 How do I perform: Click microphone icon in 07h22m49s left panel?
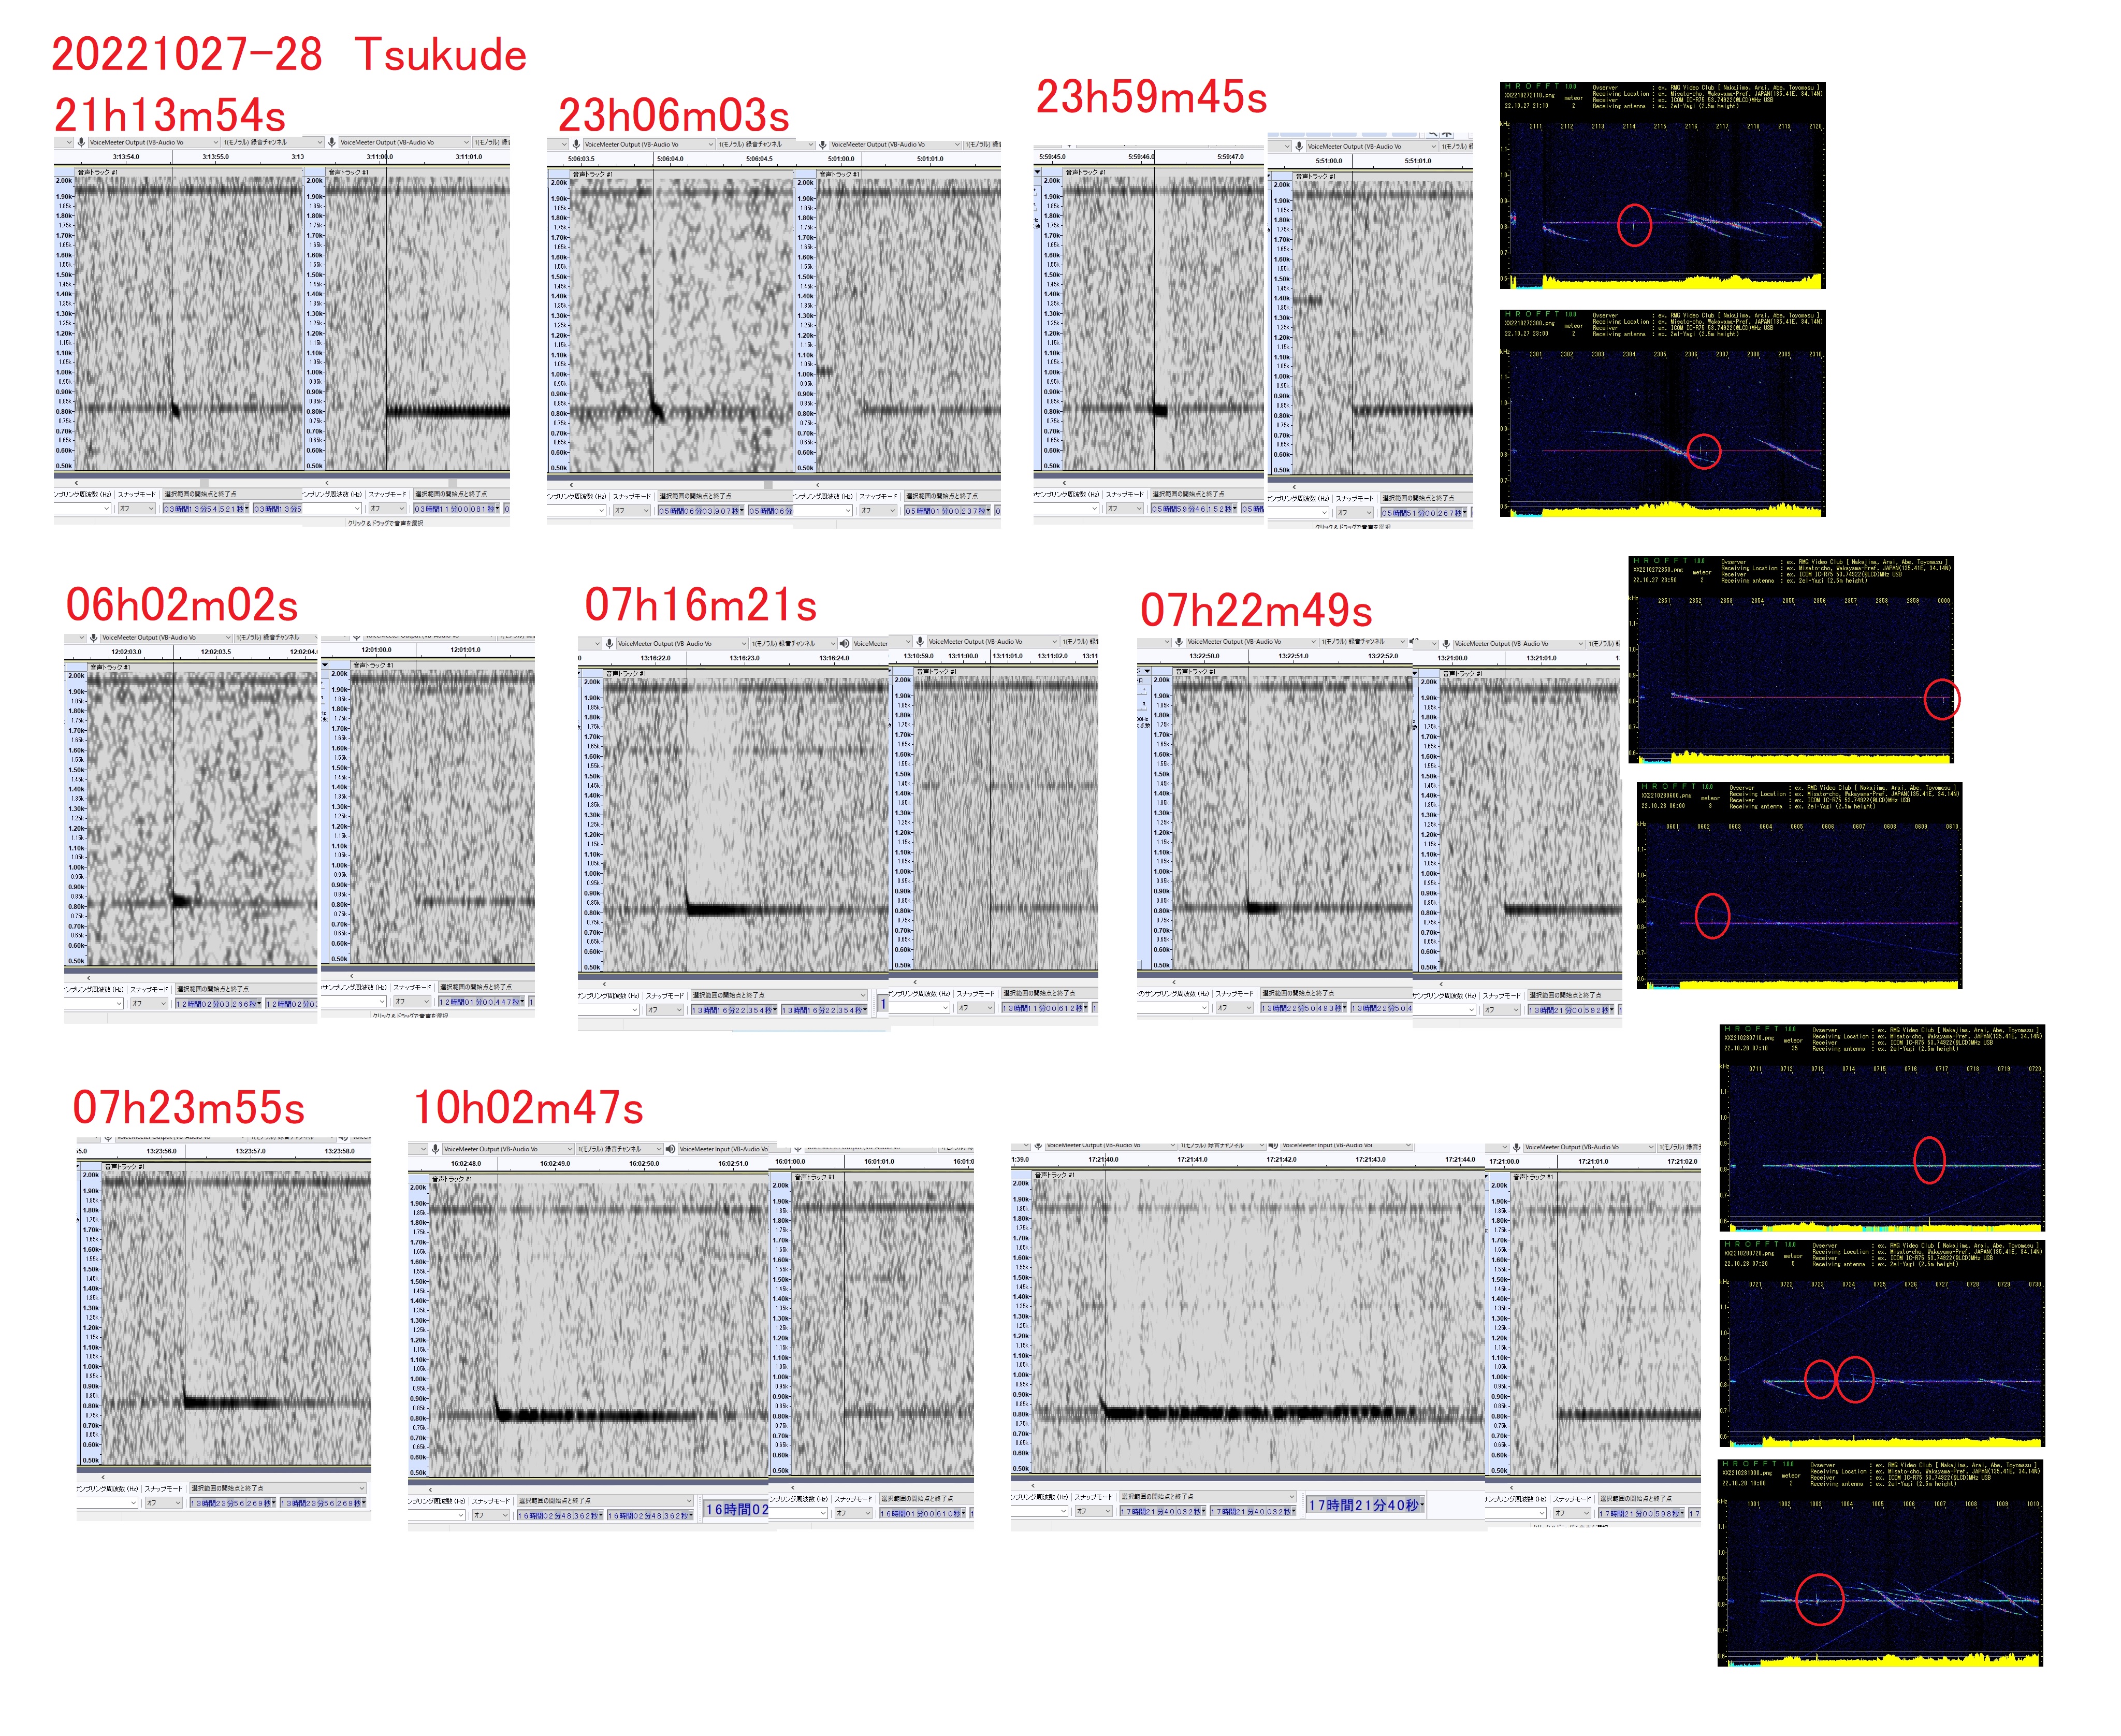pos(1179,642)
